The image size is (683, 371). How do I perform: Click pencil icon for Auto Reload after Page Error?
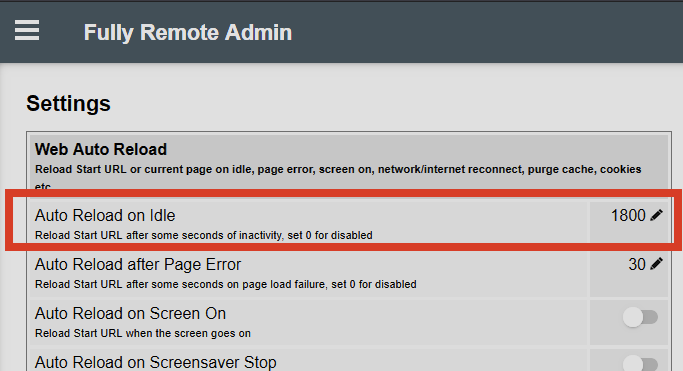tap(656, 264)
